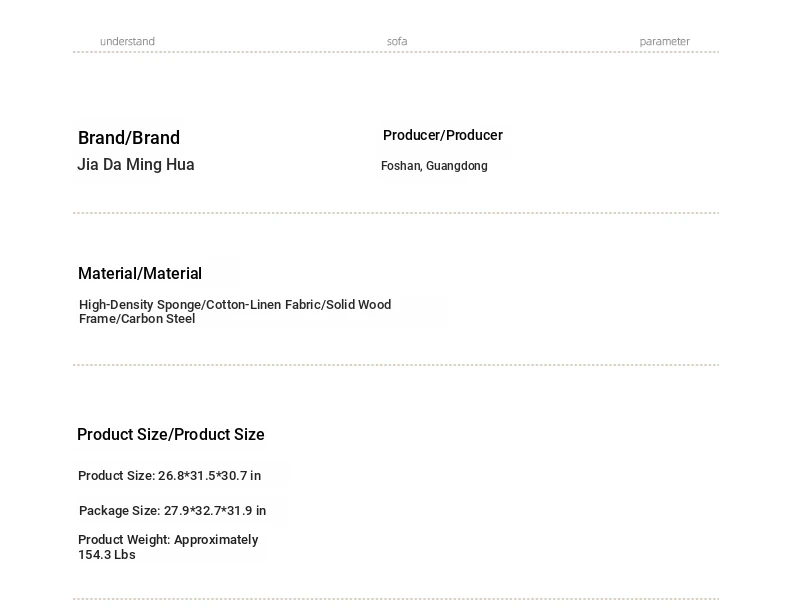Click the 154.3 Lbs weight value
This screenshot has width=790, height=614.
(x=107, y=555)
